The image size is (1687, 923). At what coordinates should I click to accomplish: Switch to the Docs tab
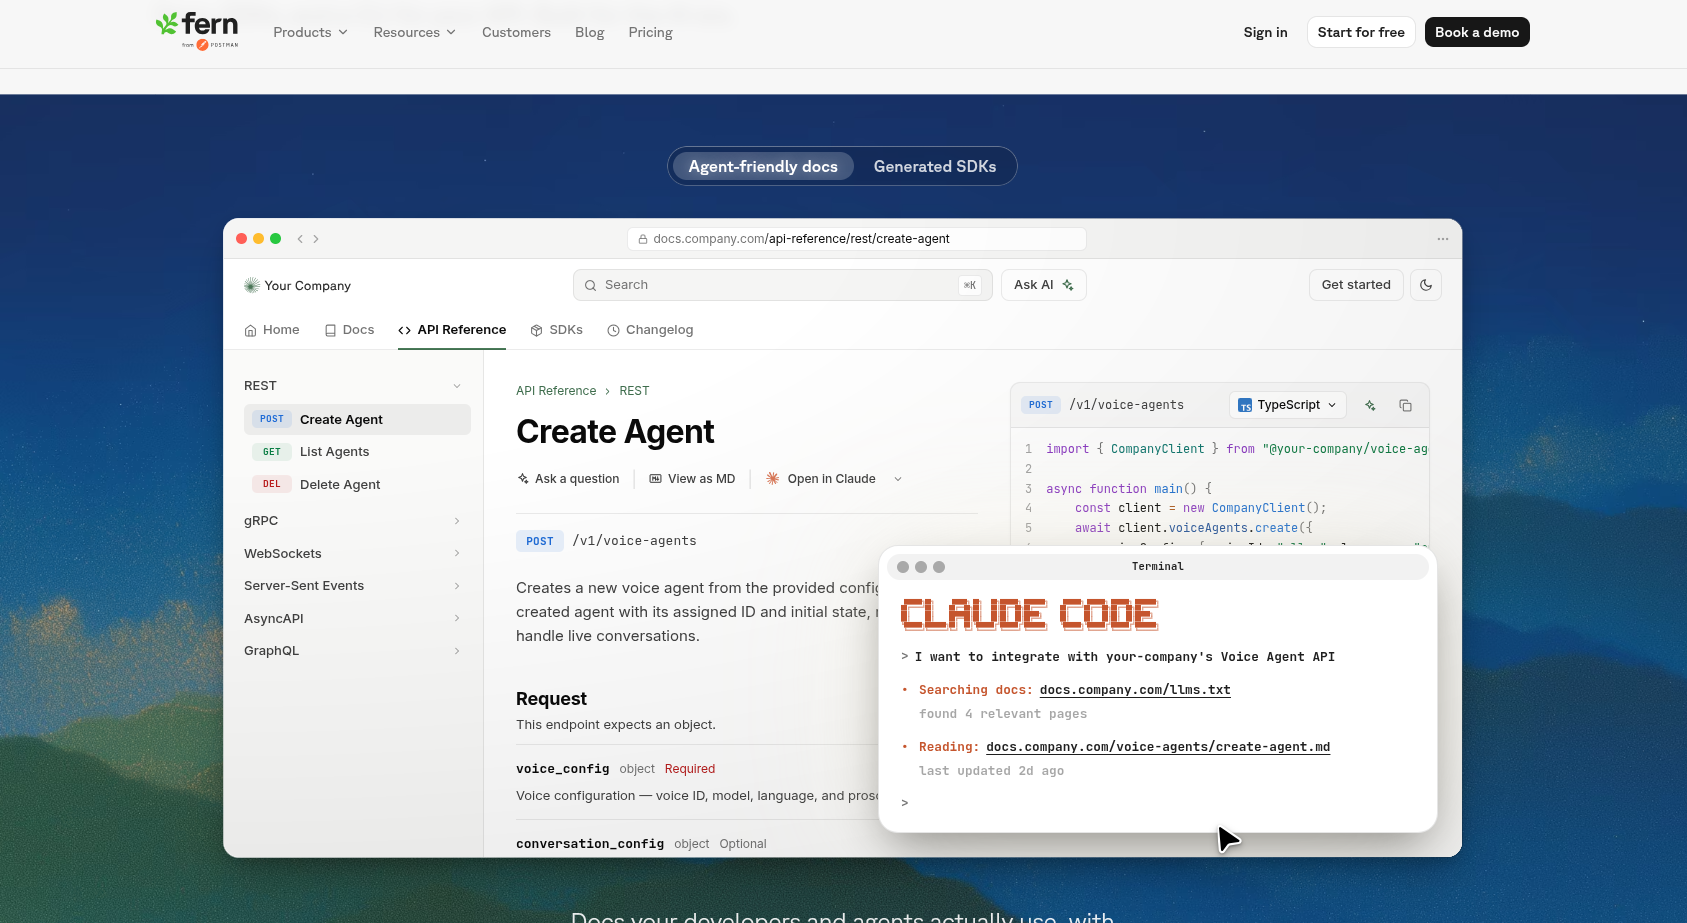(x=349, y=330)
